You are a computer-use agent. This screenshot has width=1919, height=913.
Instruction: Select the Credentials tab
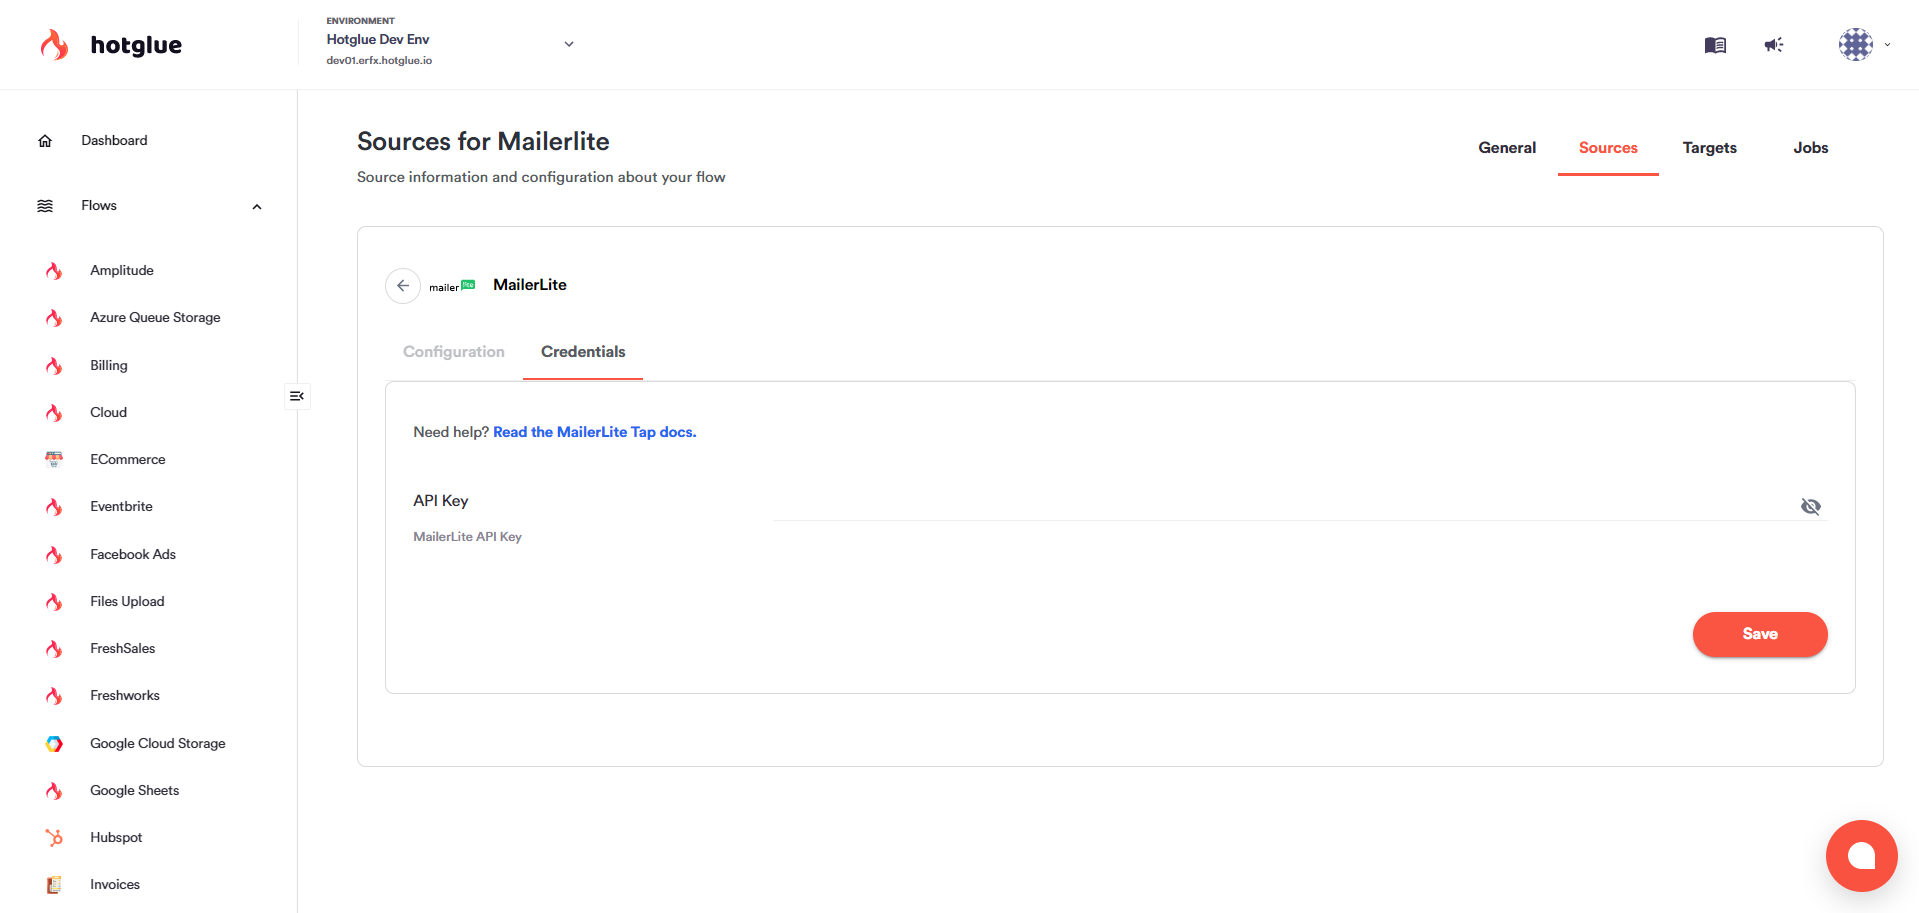click(x=583, y=352)
